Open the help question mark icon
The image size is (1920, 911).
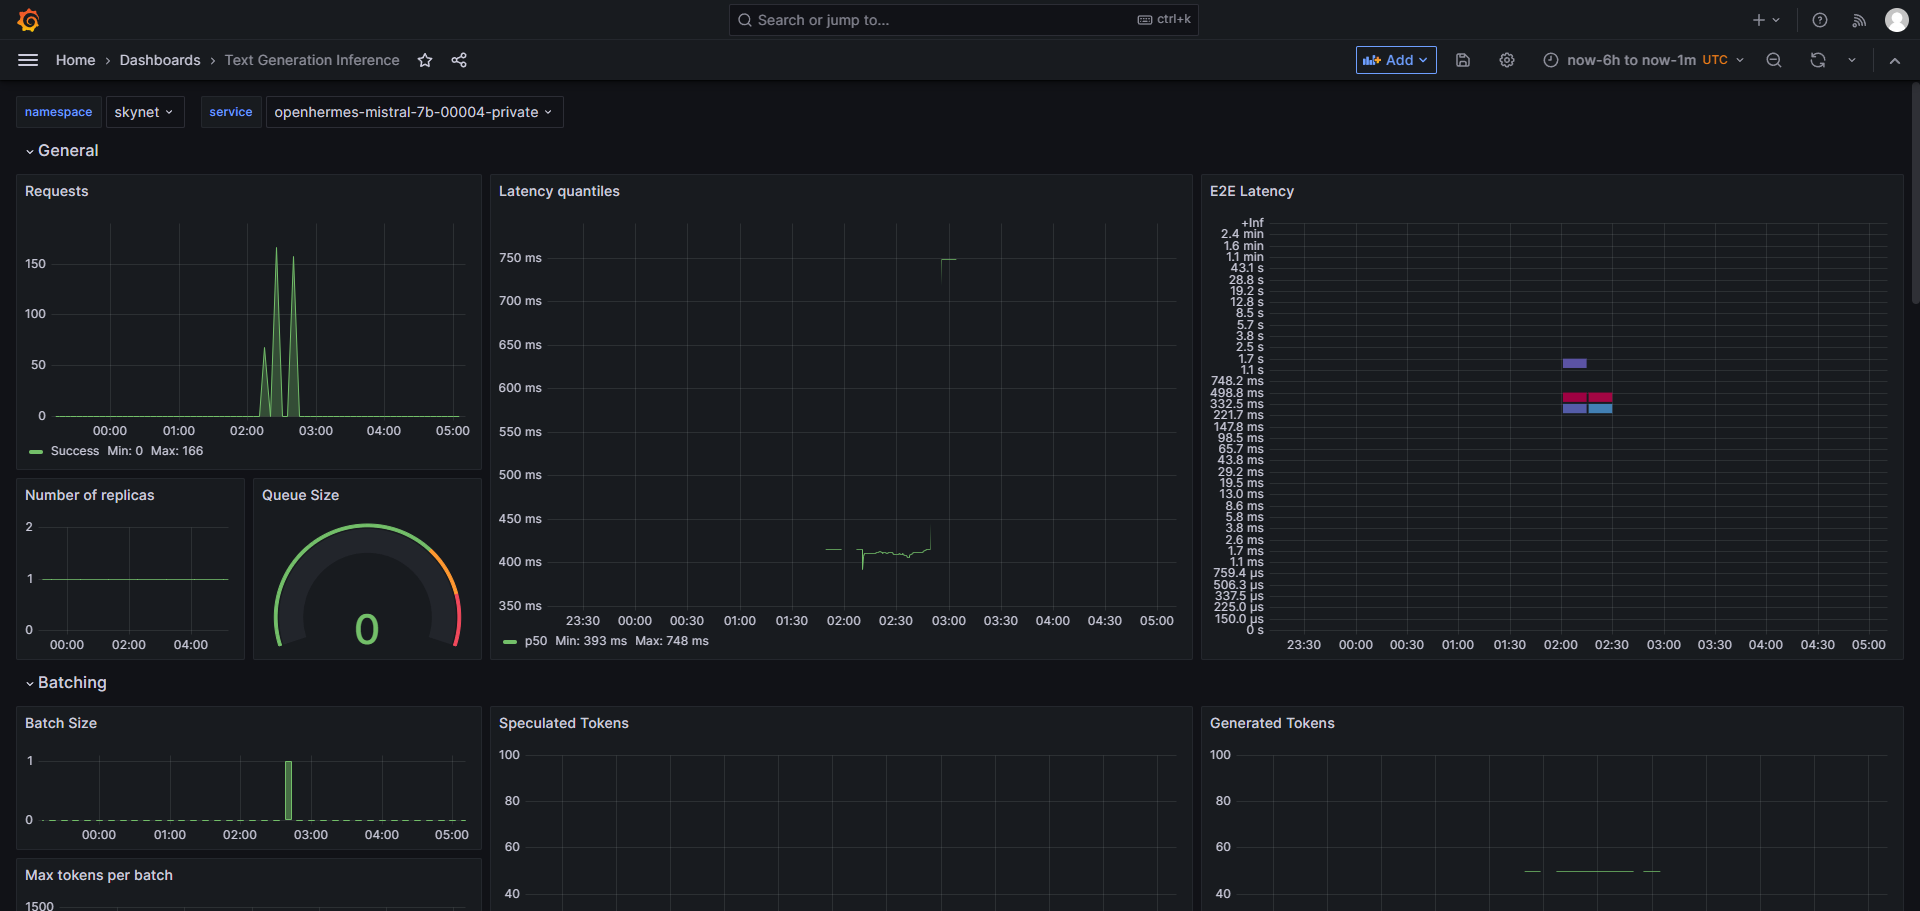click(x=1820, y=20)
